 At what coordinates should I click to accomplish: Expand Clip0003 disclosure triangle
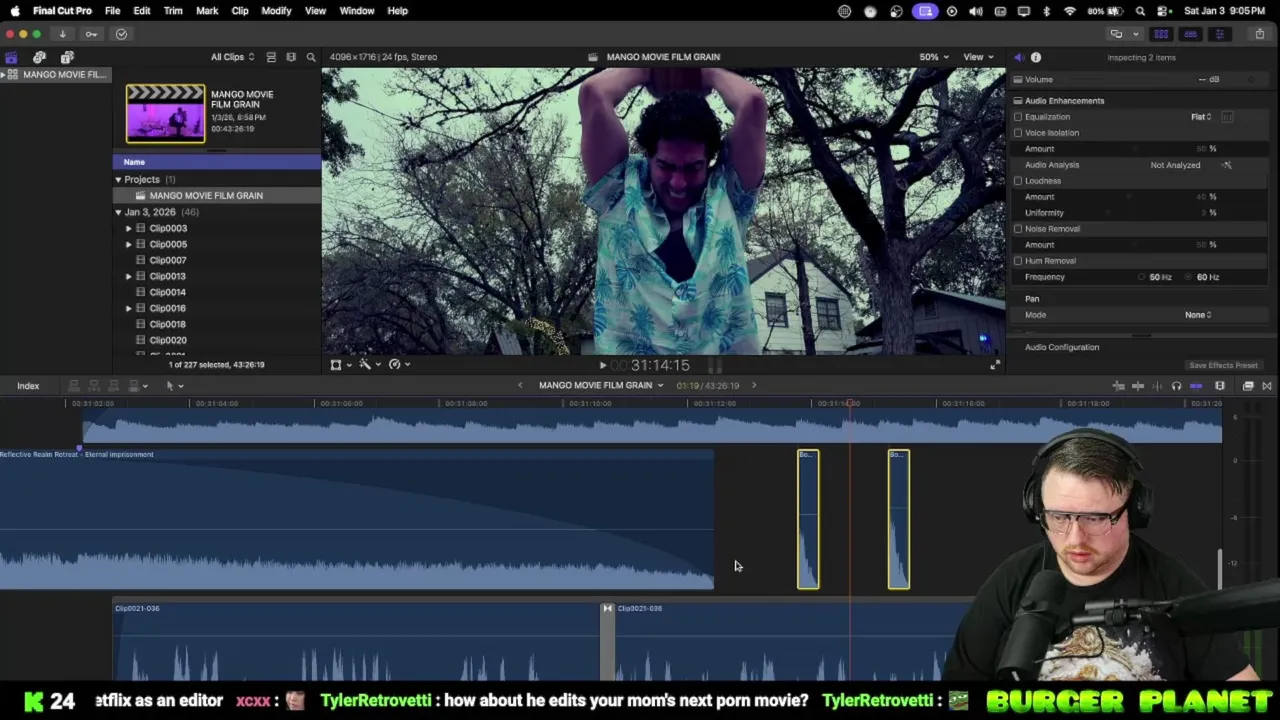click(128, 228)
